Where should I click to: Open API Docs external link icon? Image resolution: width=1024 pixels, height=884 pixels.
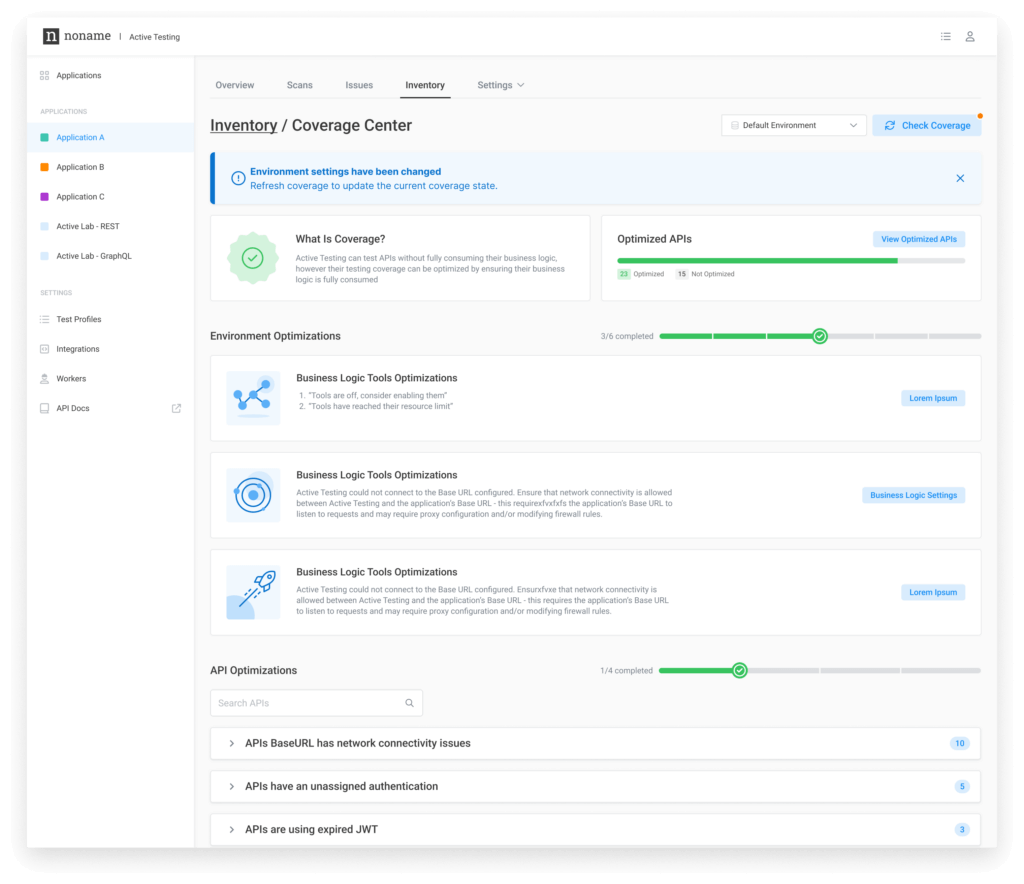pyautogui.click(x=177, y=408)
